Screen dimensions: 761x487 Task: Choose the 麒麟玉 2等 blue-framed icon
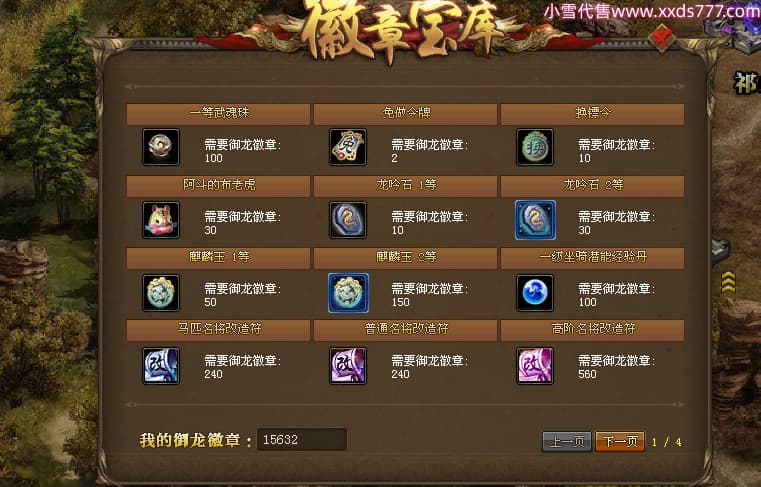[x=348, y=293]
